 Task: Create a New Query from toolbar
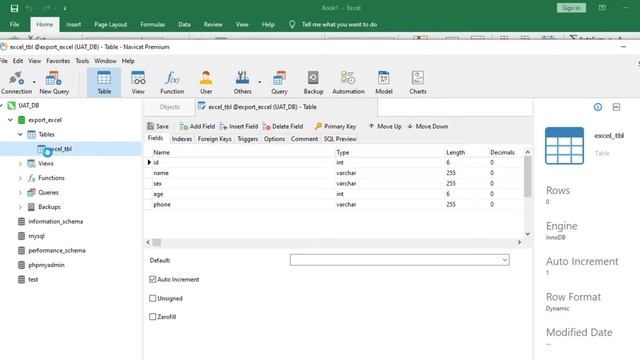(x=54, y=82)
